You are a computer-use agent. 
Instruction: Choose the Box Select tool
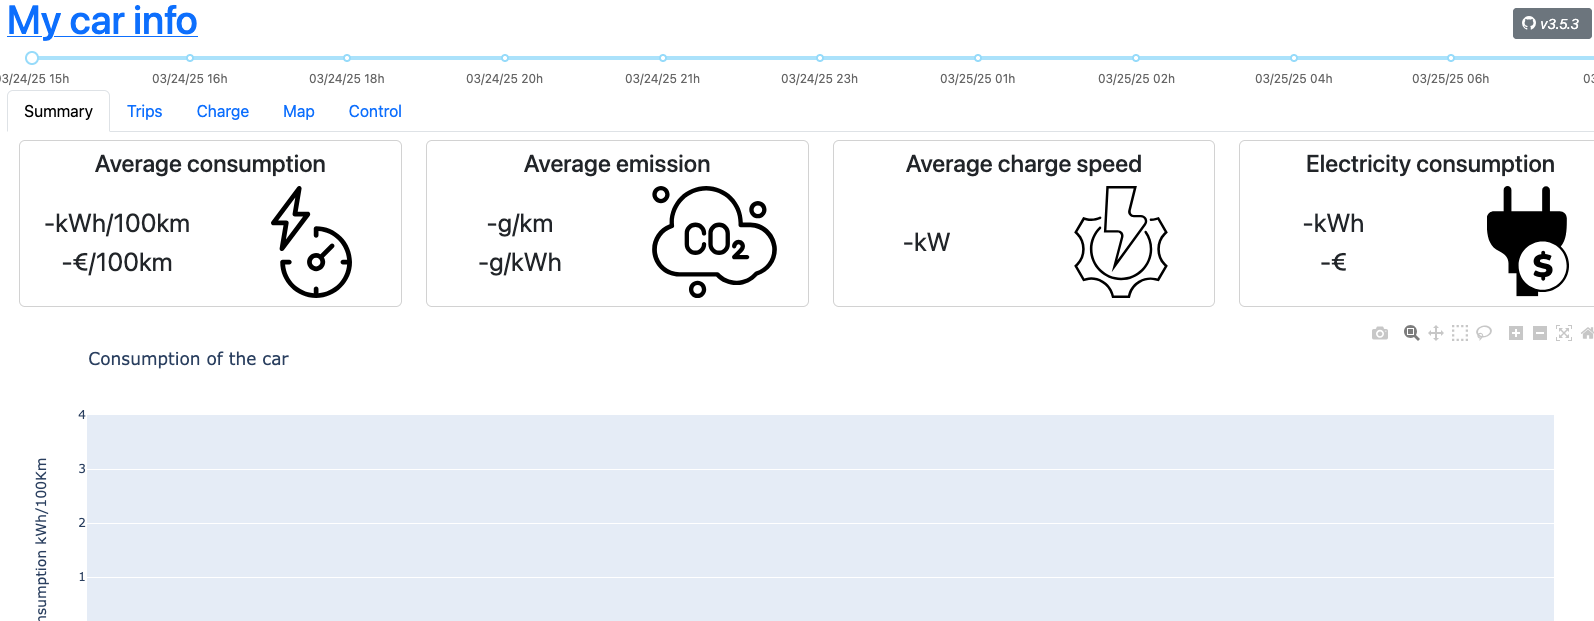pos(1460,333)
